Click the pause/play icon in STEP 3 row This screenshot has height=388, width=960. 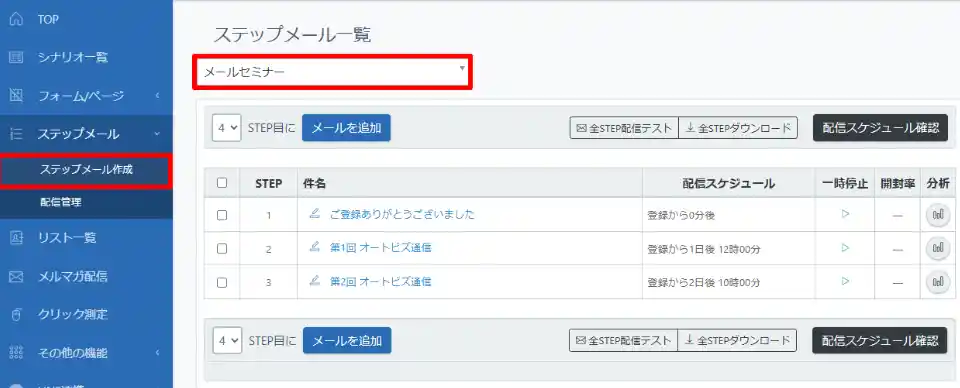coord(846,282)
